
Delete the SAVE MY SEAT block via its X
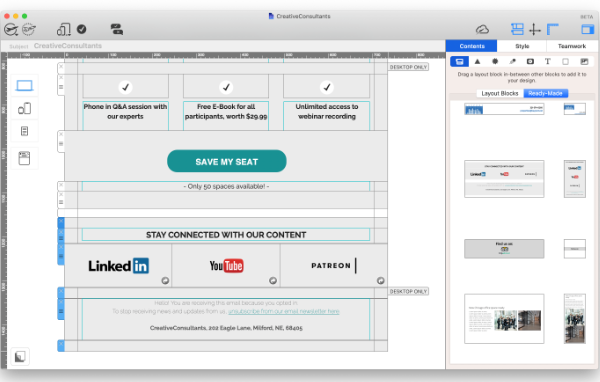tap(61, 135)
